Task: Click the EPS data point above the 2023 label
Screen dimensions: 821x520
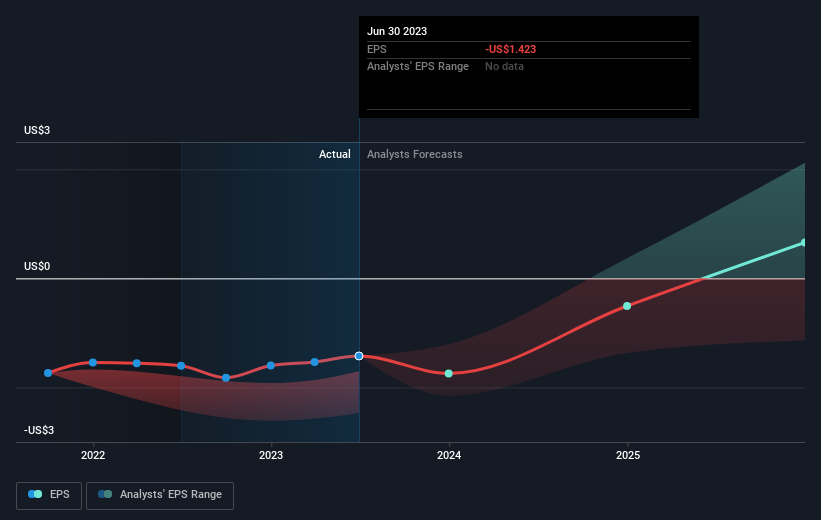Action: tap(271, 366)
